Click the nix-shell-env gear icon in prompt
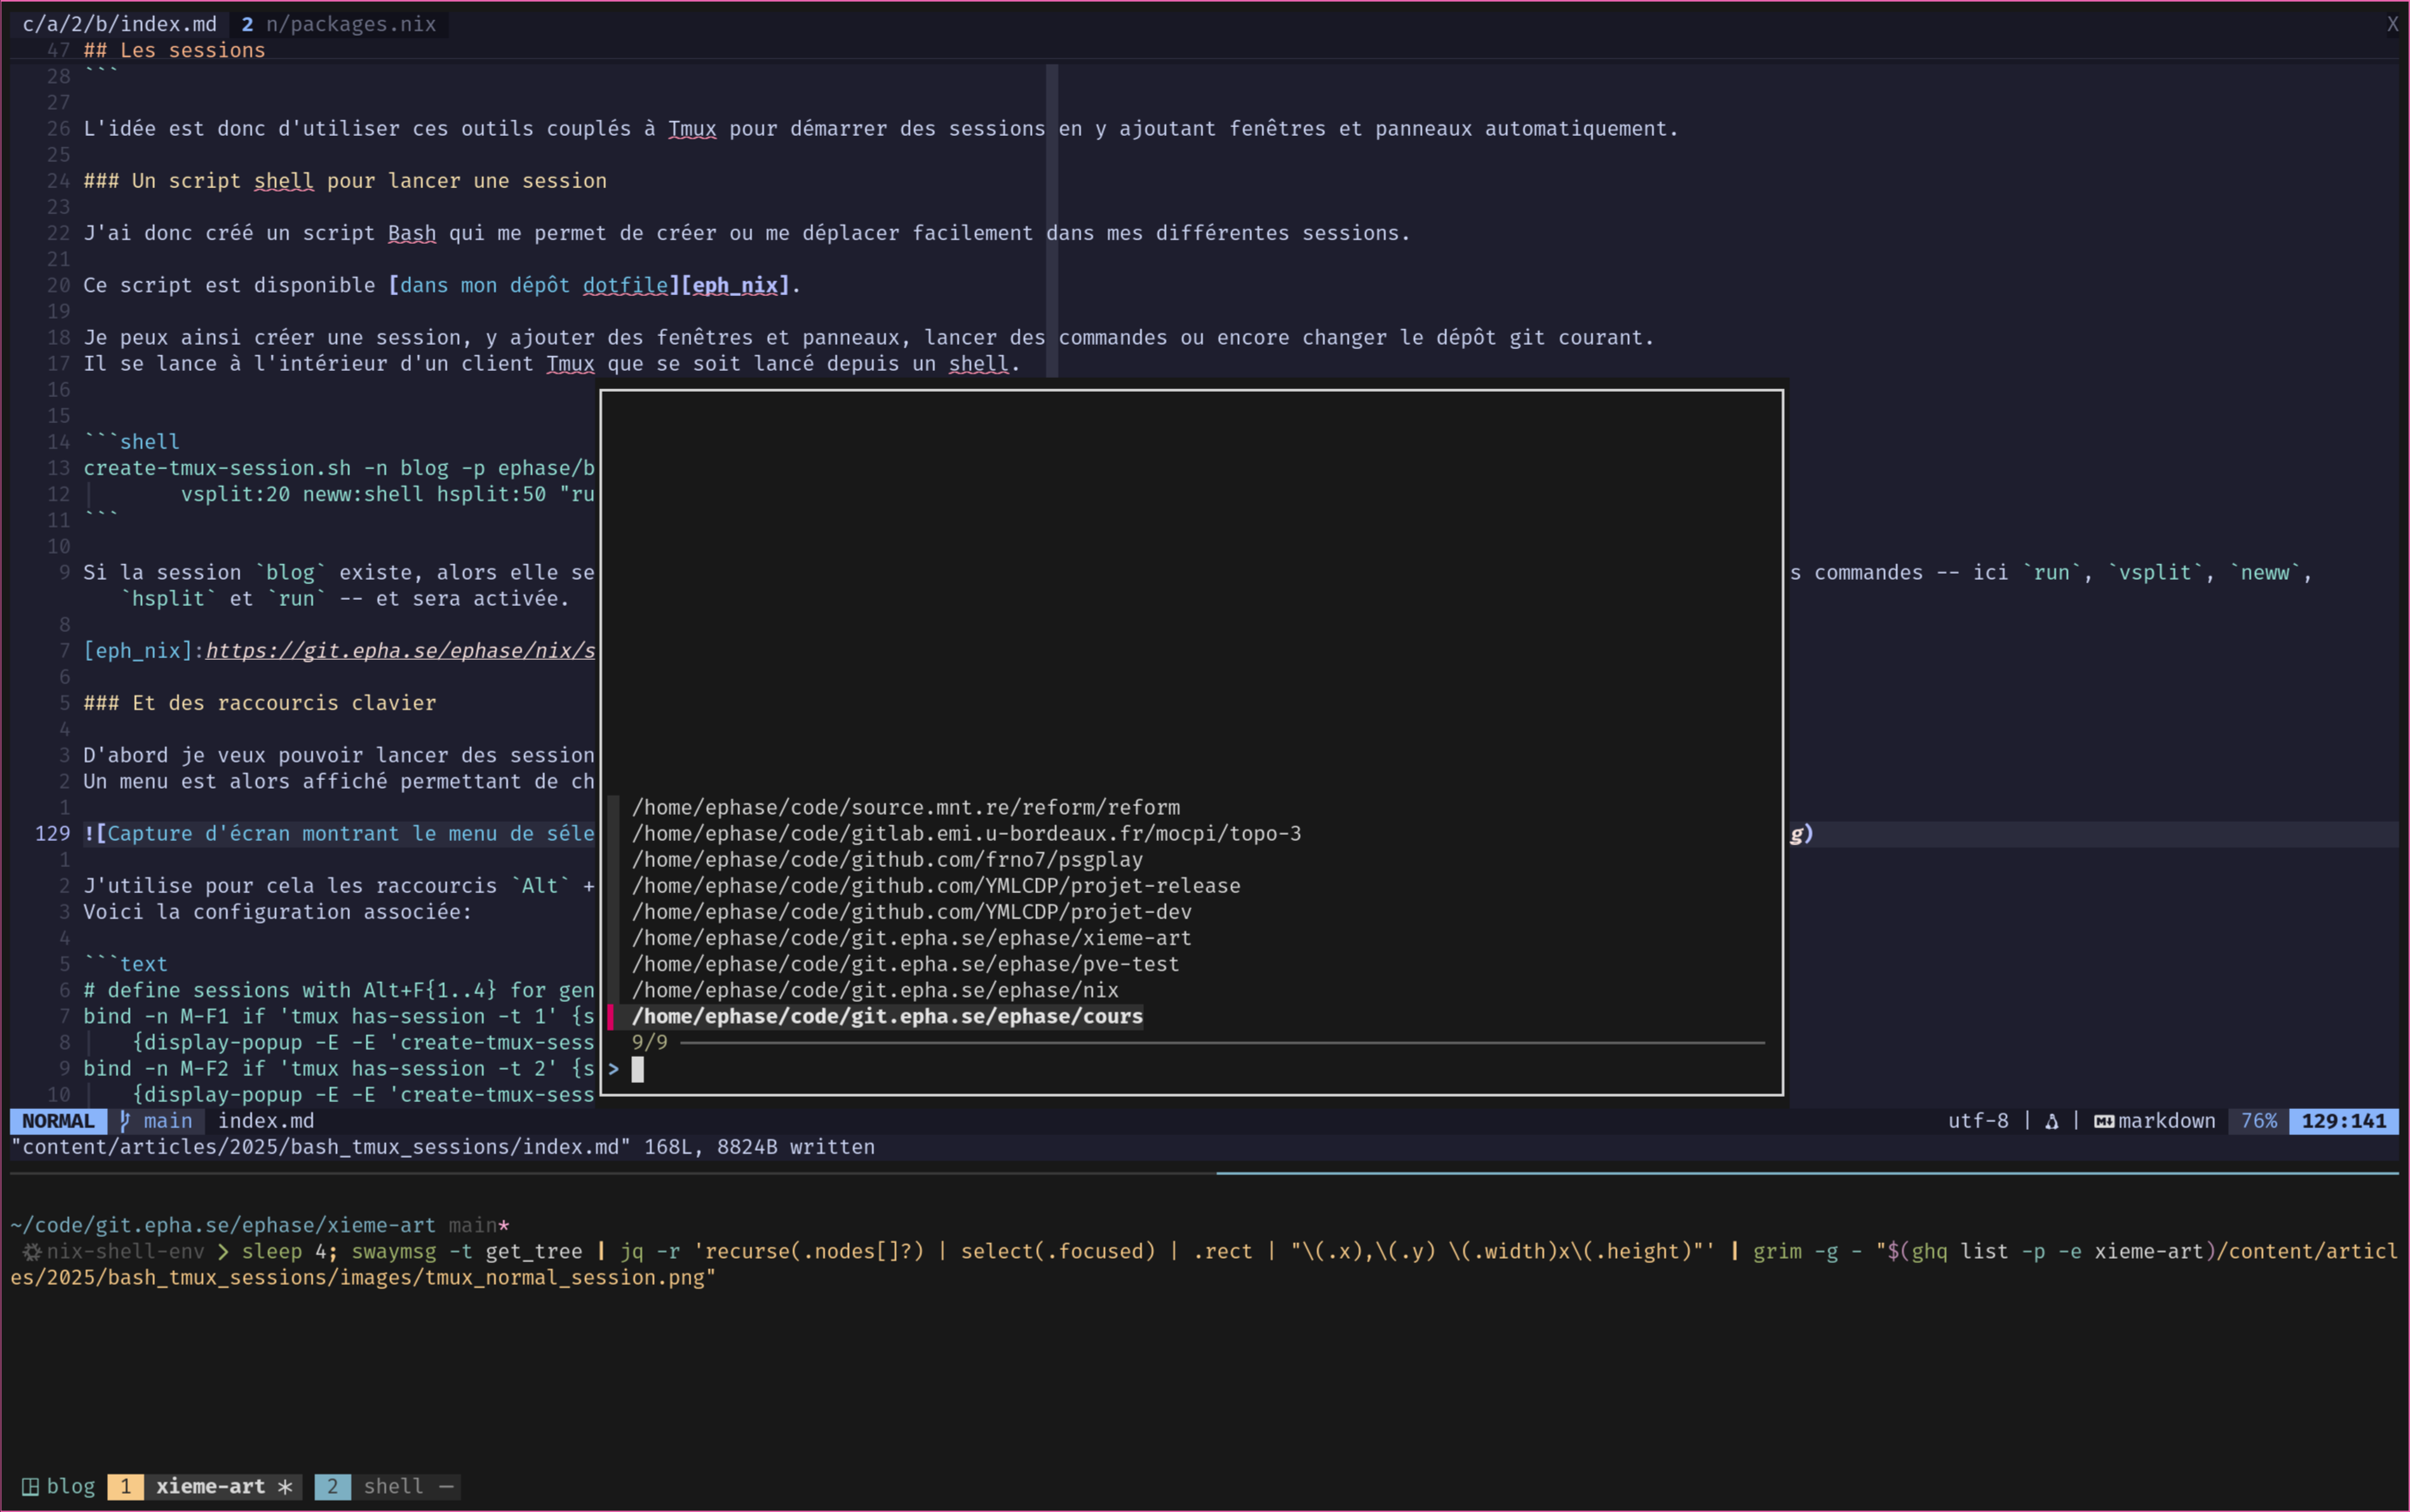Viewport: 2410px width, 1512px height. [32, 1251]
